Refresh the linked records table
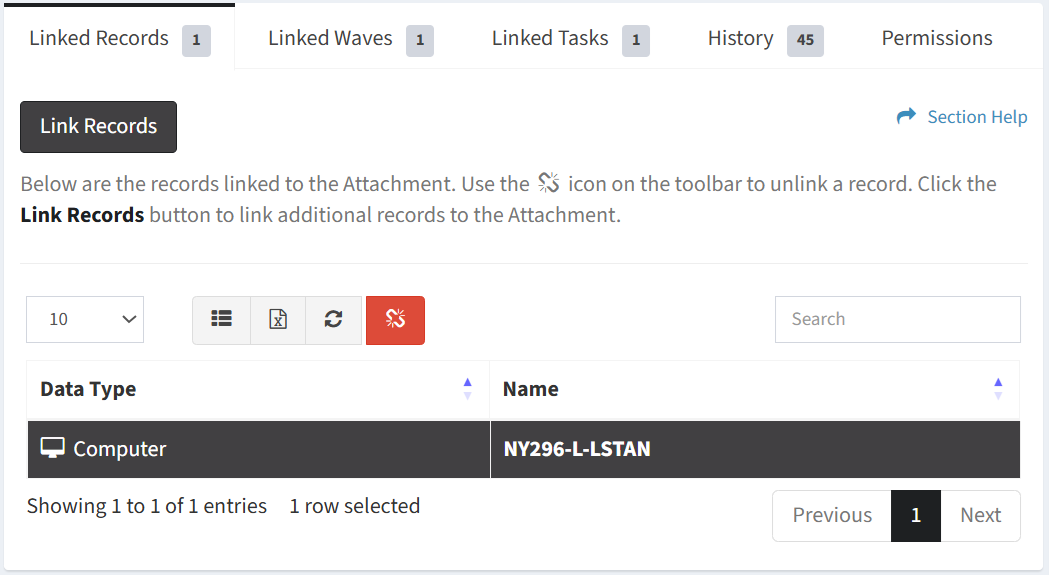This screenshot has height=576, width=1049. (334, 320)
